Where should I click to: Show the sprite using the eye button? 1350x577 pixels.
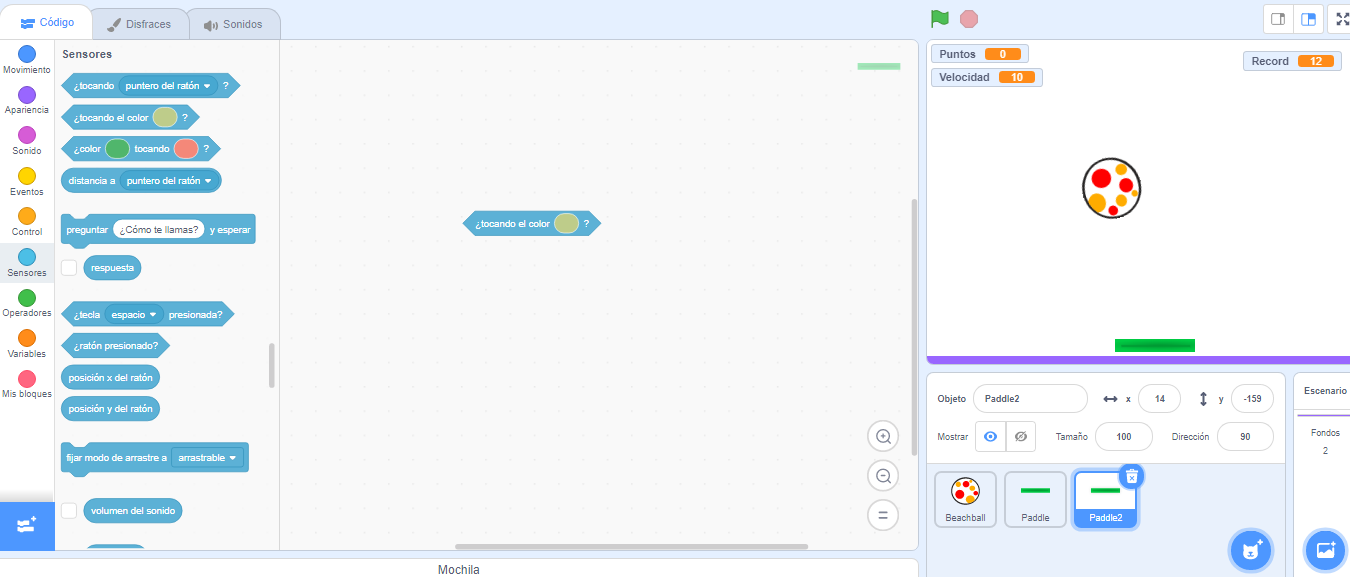tap(990, 436)
